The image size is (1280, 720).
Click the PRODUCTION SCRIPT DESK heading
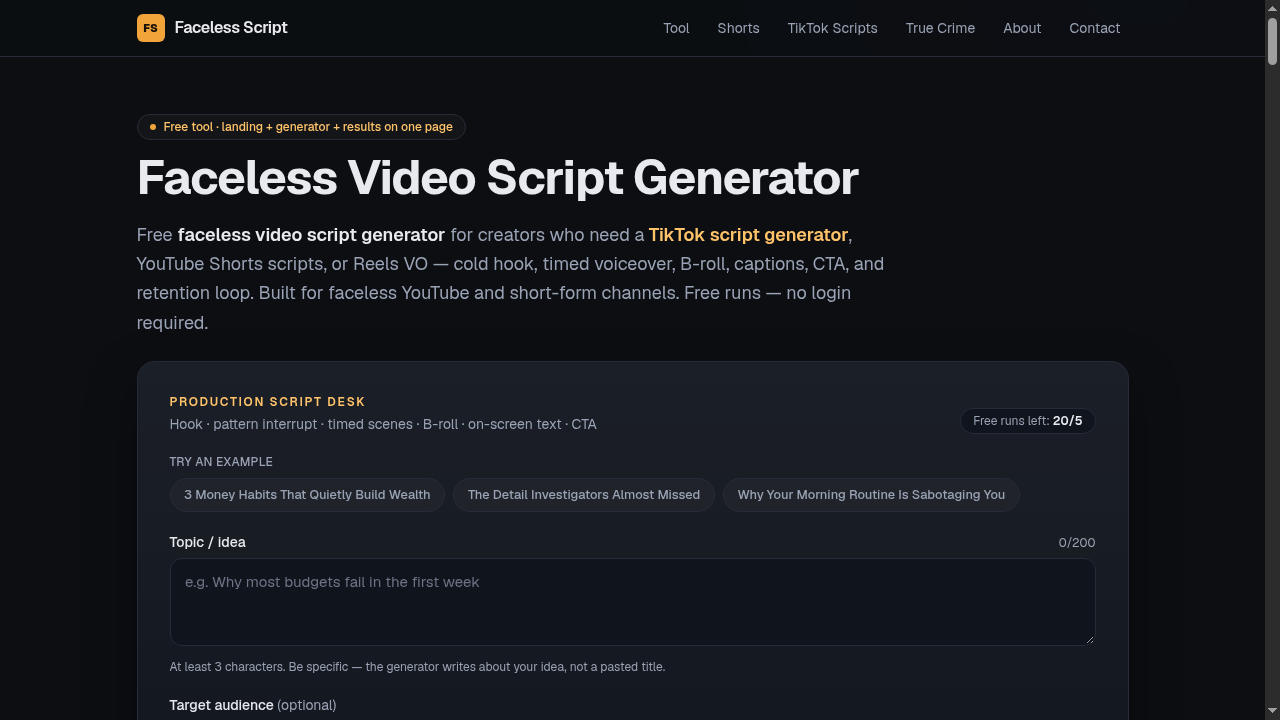pos(267,402)
